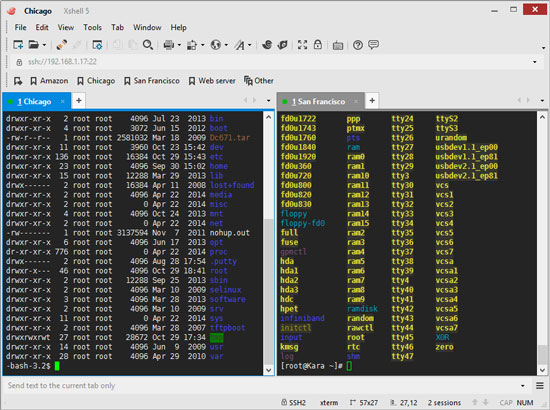Click the lock icon in the address bar

19,62
